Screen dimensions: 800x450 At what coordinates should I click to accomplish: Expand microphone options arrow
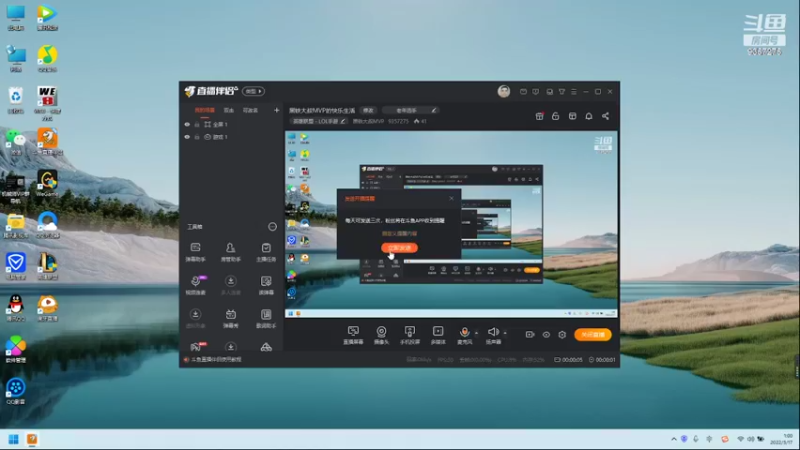pos(477,333)
